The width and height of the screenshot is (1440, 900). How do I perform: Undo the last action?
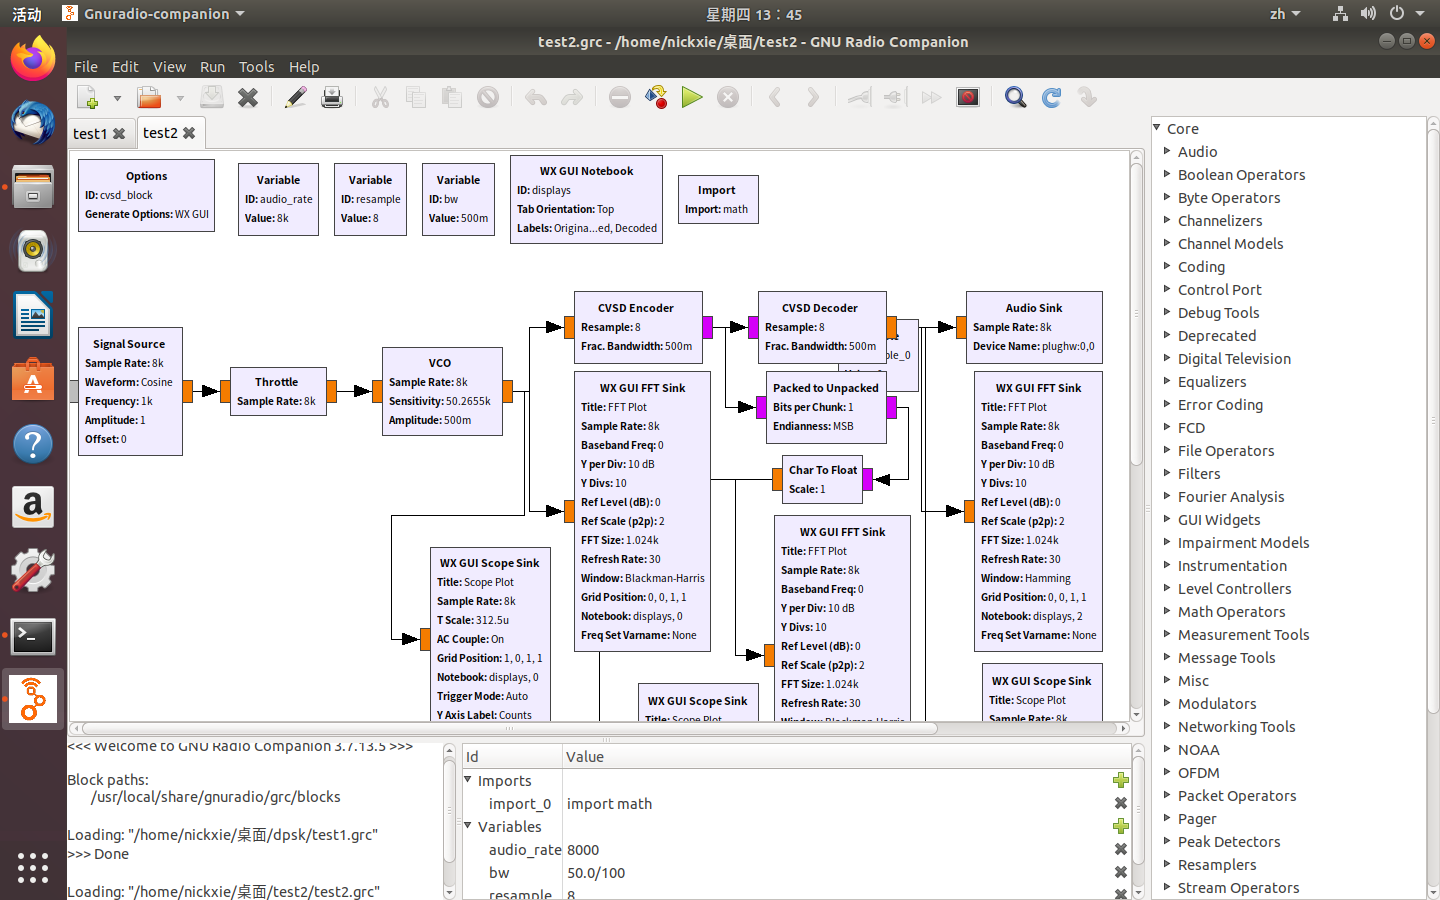[x=536, y=97]
